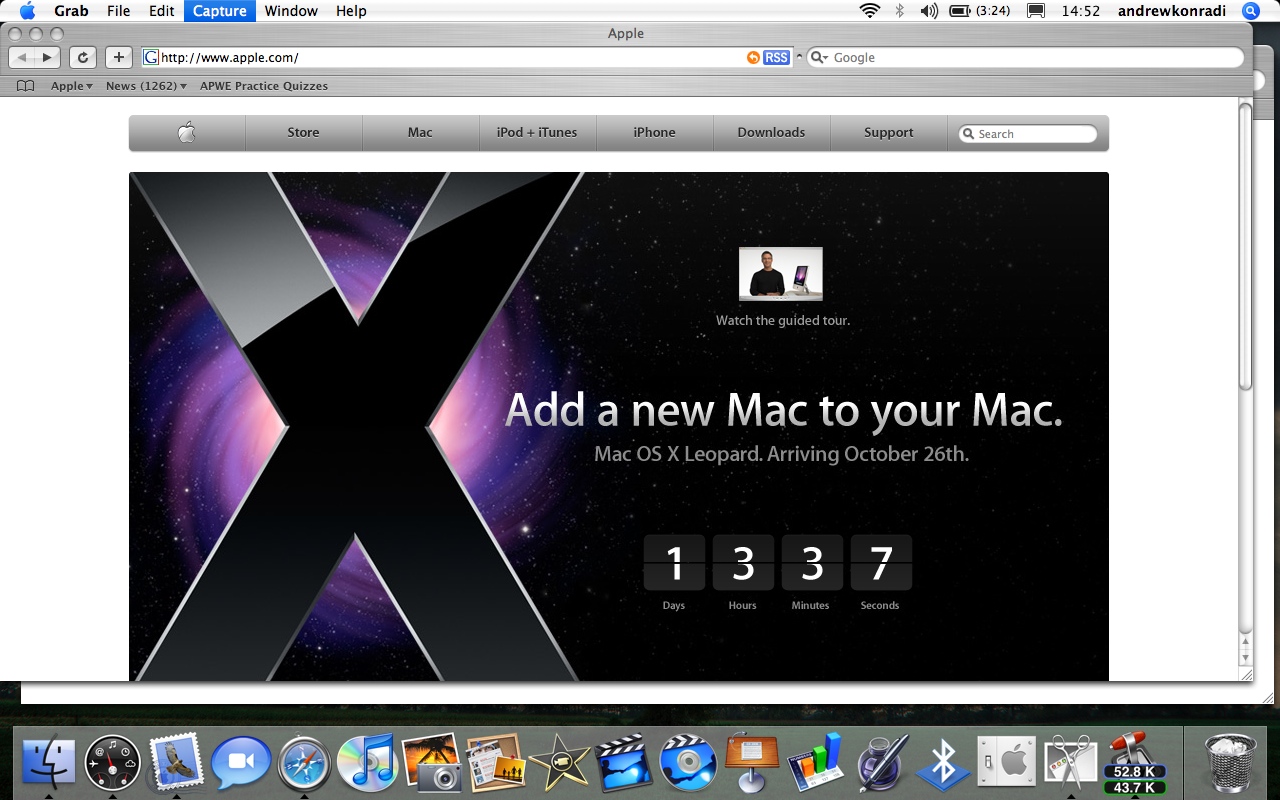
Task: Open the Mac tab on apple.com
Action: (420, 133)
